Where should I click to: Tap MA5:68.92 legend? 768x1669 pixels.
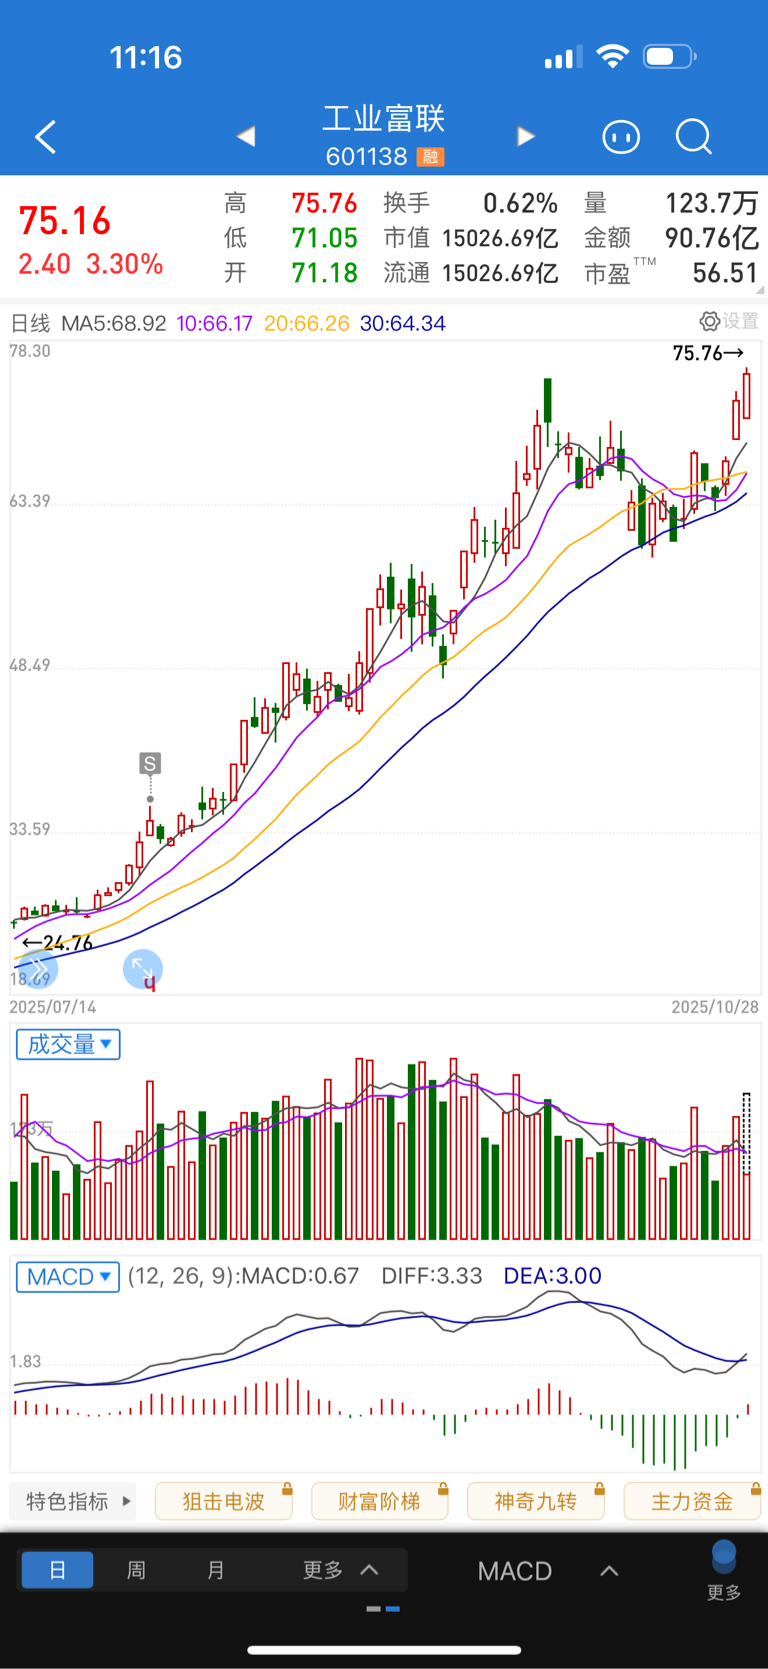[x=114, y=323]
